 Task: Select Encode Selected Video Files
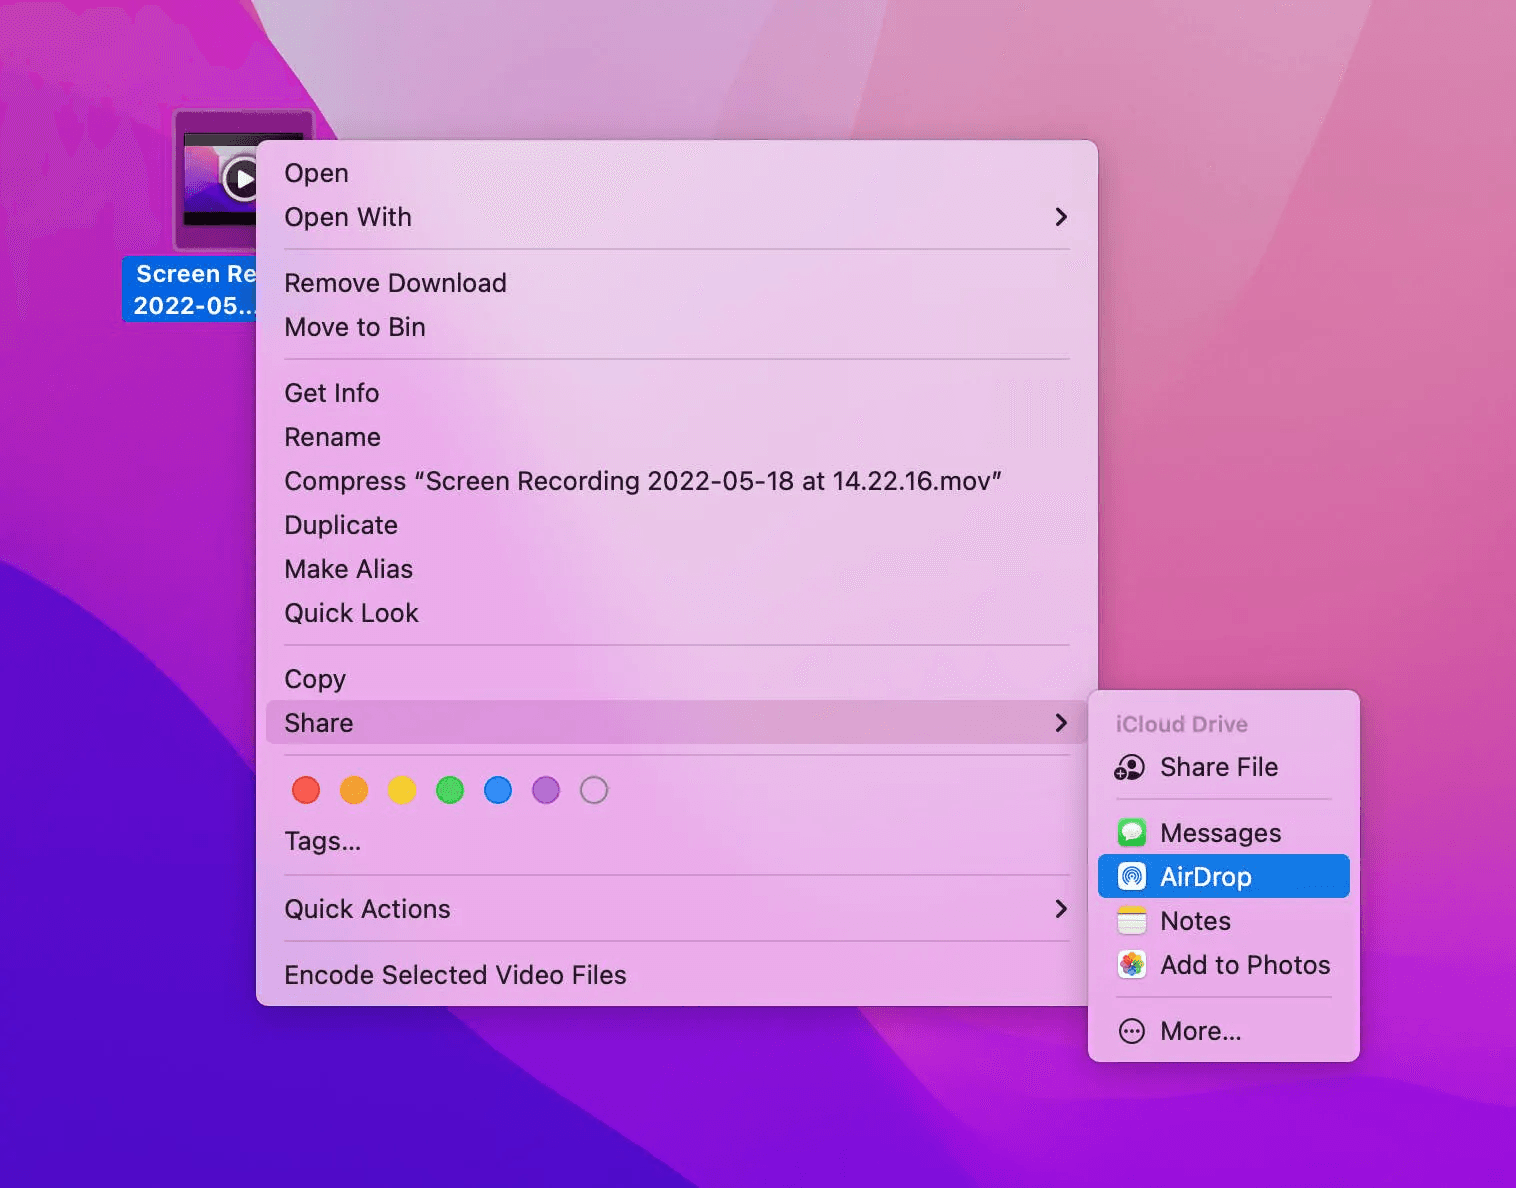tap(677, 975)
